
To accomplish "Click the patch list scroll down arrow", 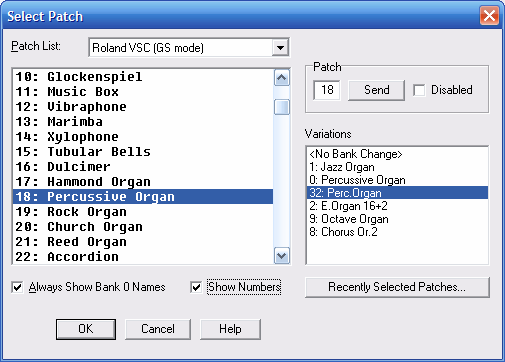I will [x=282, y=256].
